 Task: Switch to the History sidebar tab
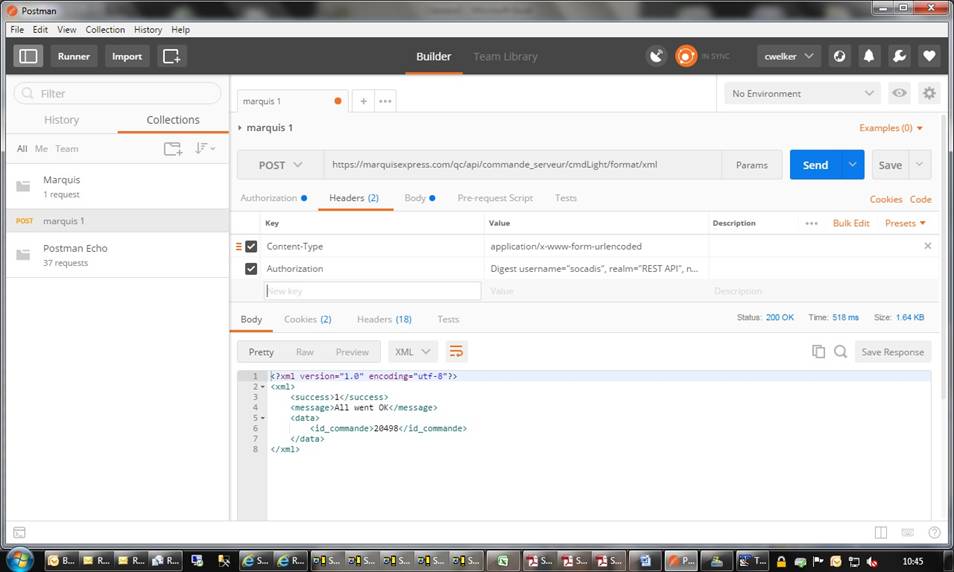(x=61, y=120)
